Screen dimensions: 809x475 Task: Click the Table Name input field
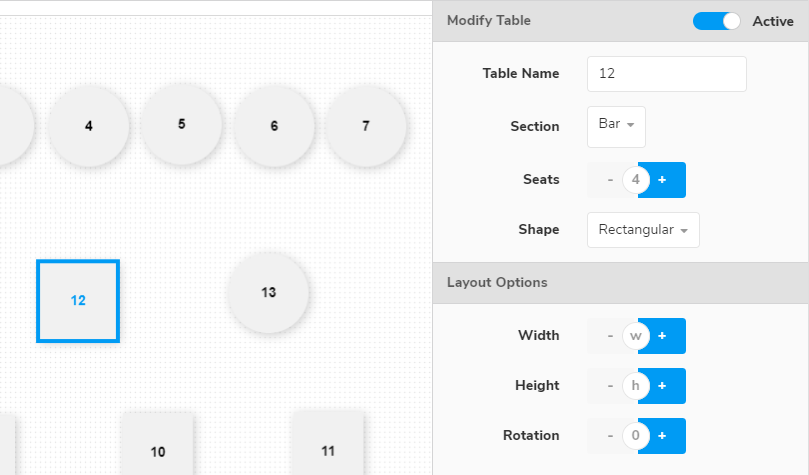[666, 74]
